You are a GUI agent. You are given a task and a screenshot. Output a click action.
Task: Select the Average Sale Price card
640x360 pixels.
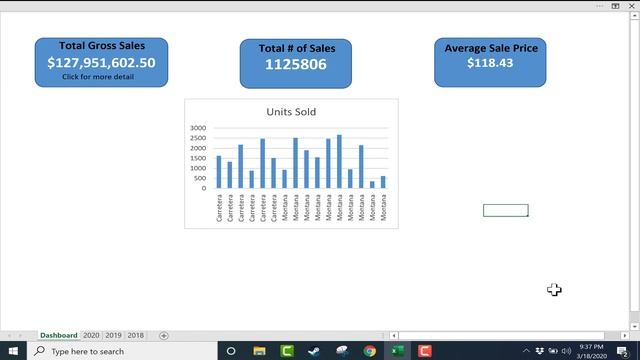(490, 62)
